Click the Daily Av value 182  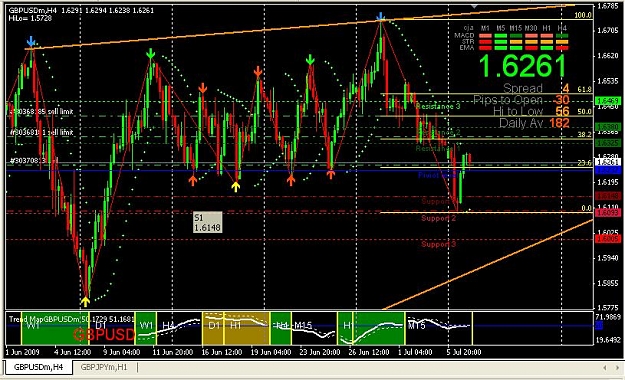(559, 123)
